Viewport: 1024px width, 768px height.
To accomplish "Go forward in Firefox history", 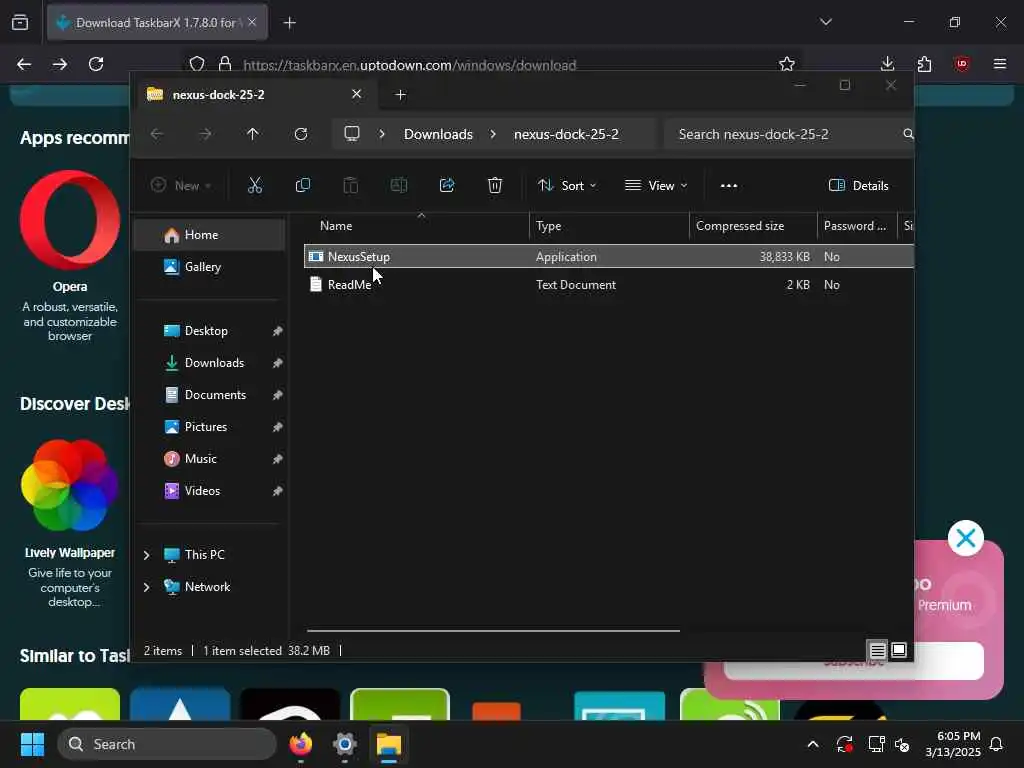I will pos(60,64).
